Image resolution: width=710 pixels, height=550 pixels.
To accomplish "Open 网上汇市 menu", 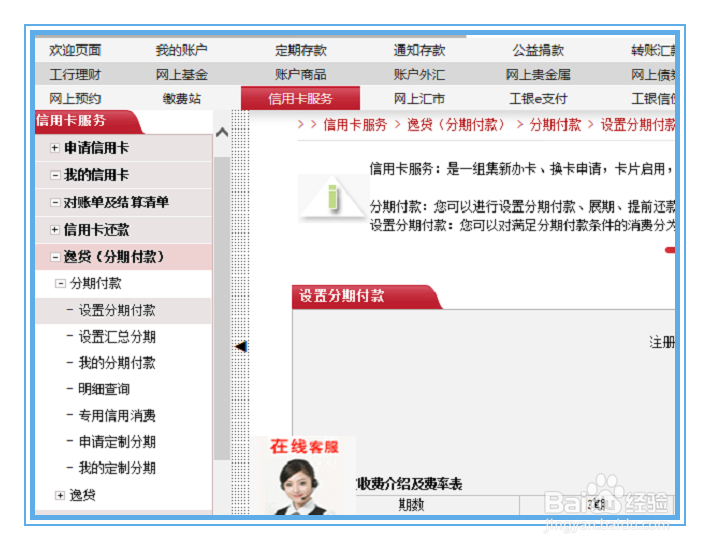I will click(x=419, y=98).
